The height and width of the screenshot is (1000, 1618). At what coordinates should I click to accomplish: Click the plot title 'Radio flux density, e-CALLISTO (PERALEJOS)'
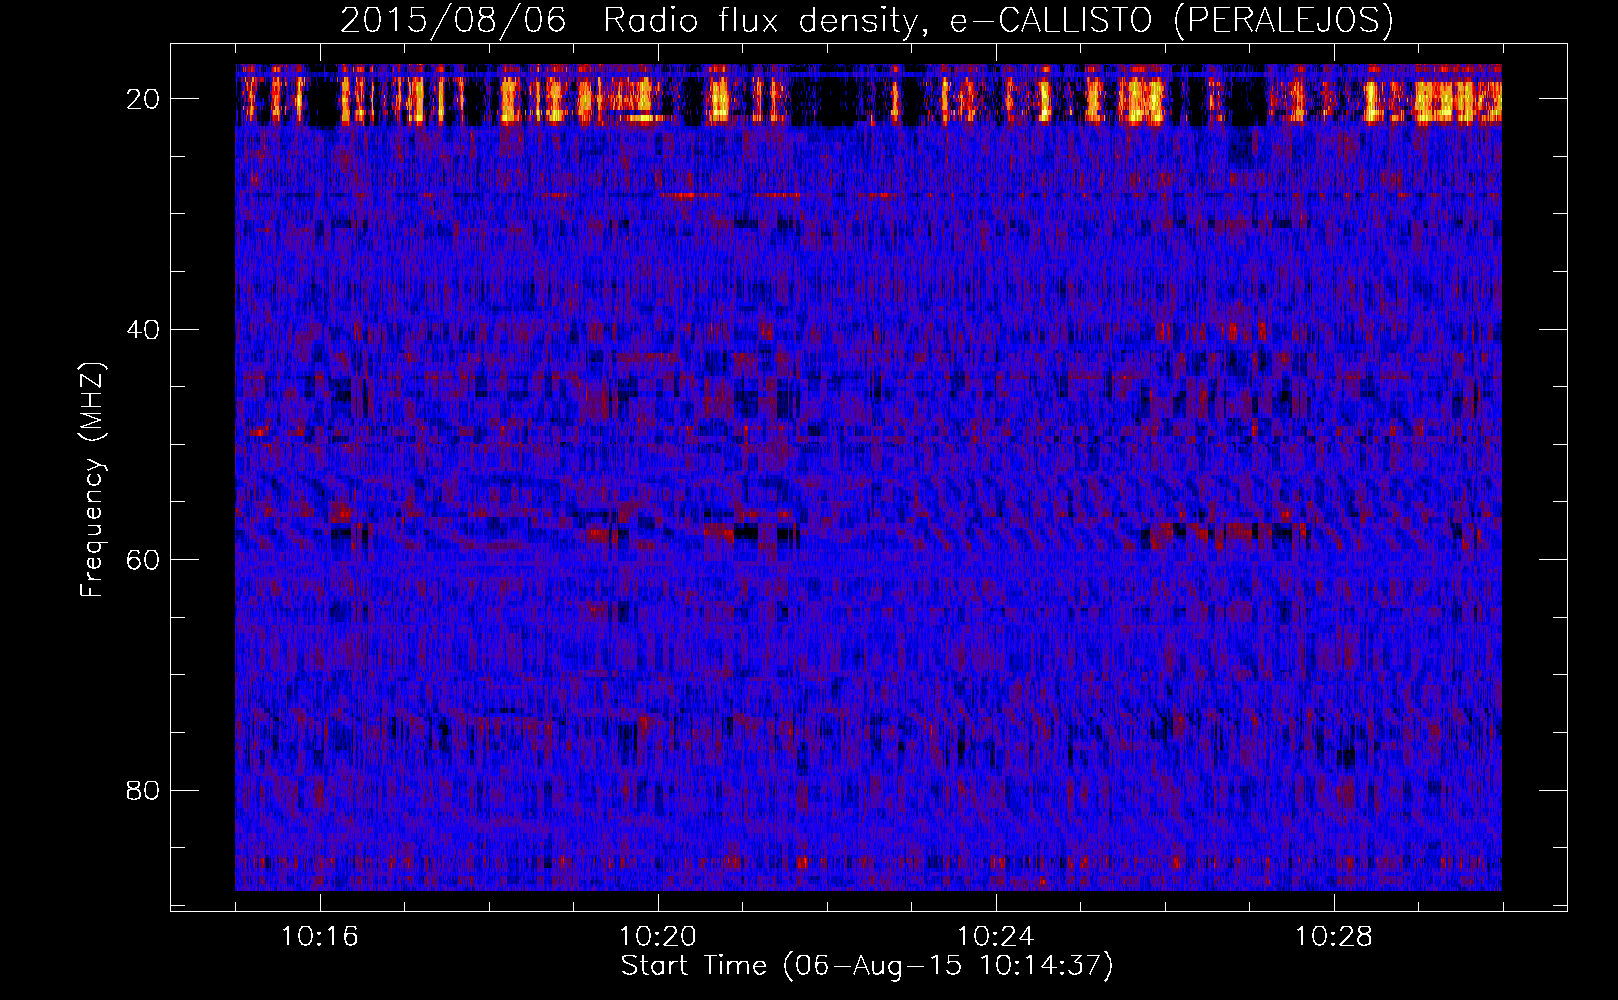point(998,21)
